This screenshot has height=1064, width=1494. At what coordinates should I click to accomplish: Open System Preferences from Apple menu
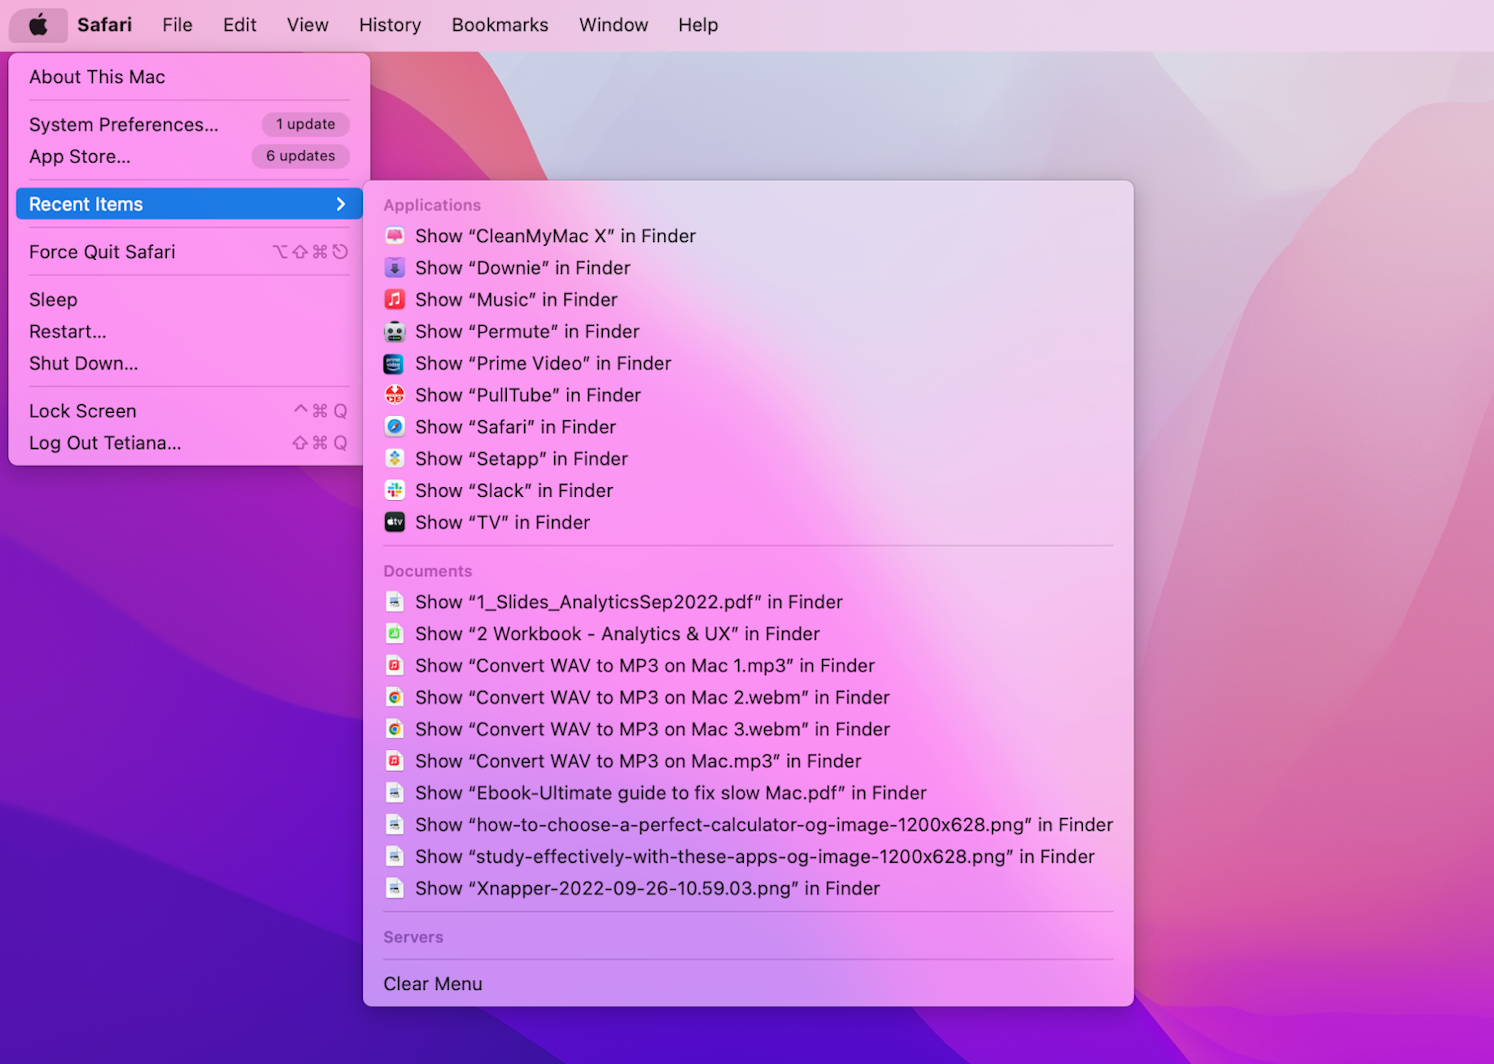pos(124,125)
